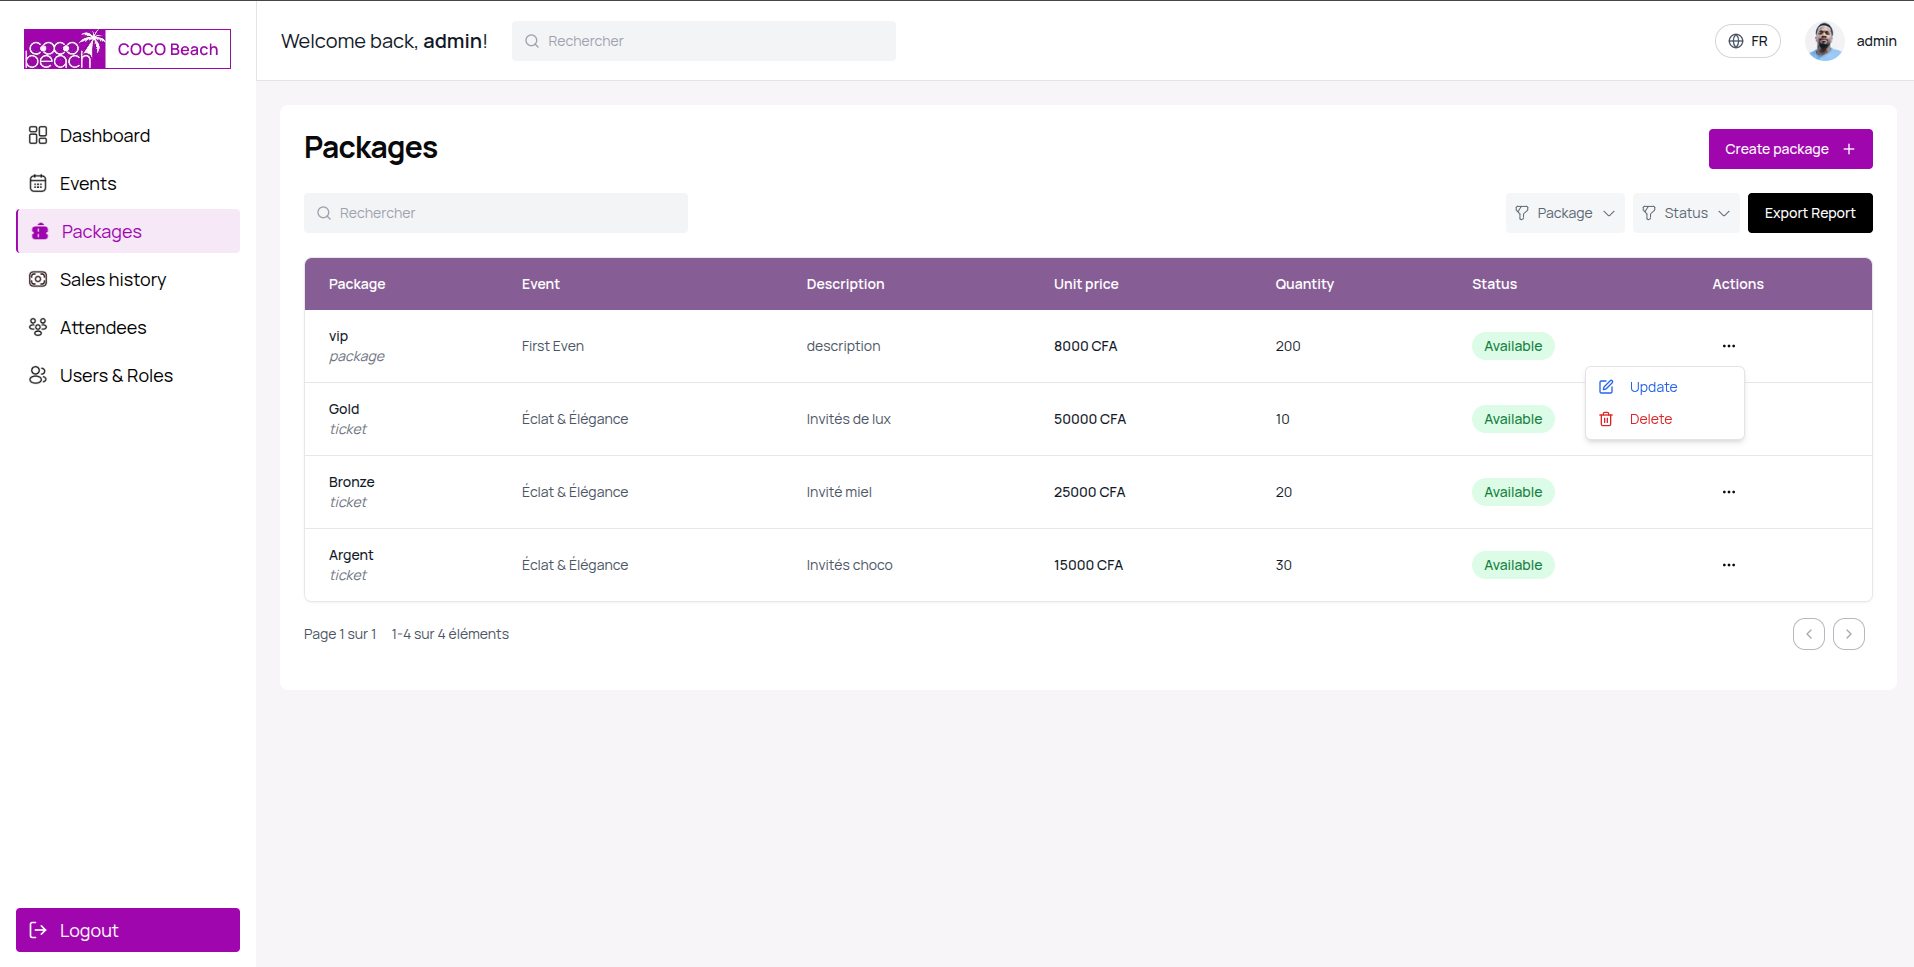Select the Dashboard sidebar icon

(x=38, y=135)
